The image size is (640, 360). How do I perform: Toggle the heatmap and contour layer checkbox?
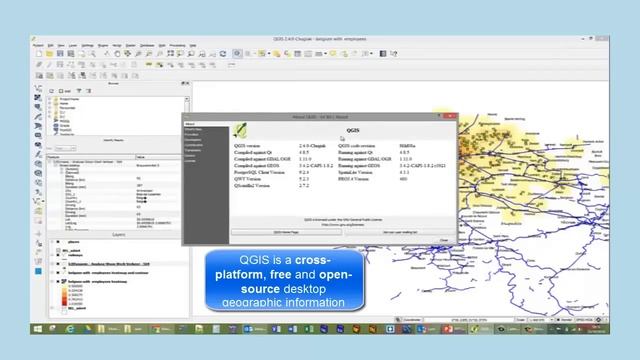(58, 273)
